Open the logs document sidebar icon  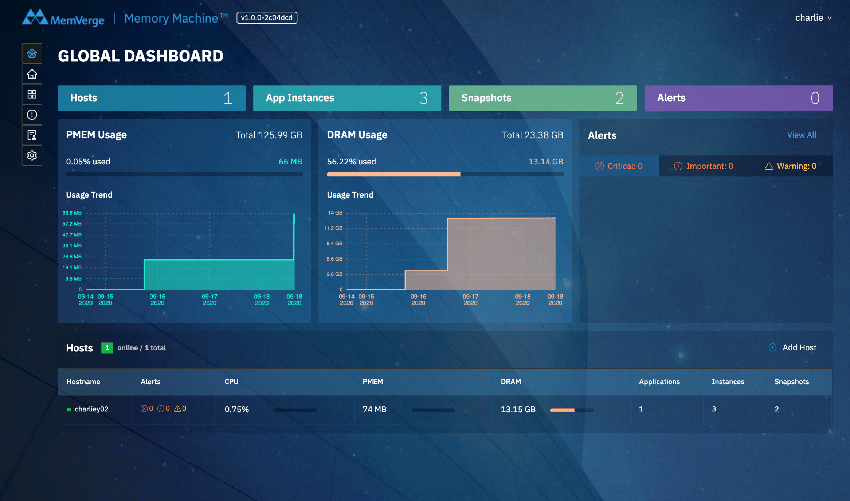point(32,135)
